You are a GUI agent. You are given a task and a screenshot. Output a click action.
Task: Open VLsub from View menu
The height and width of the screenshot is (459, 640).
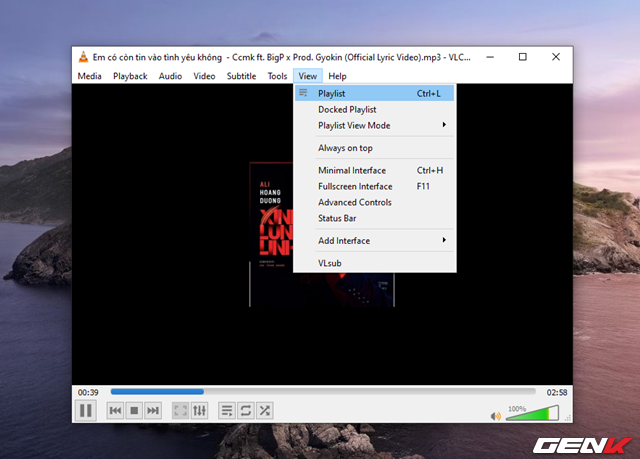tap(375, 263)
